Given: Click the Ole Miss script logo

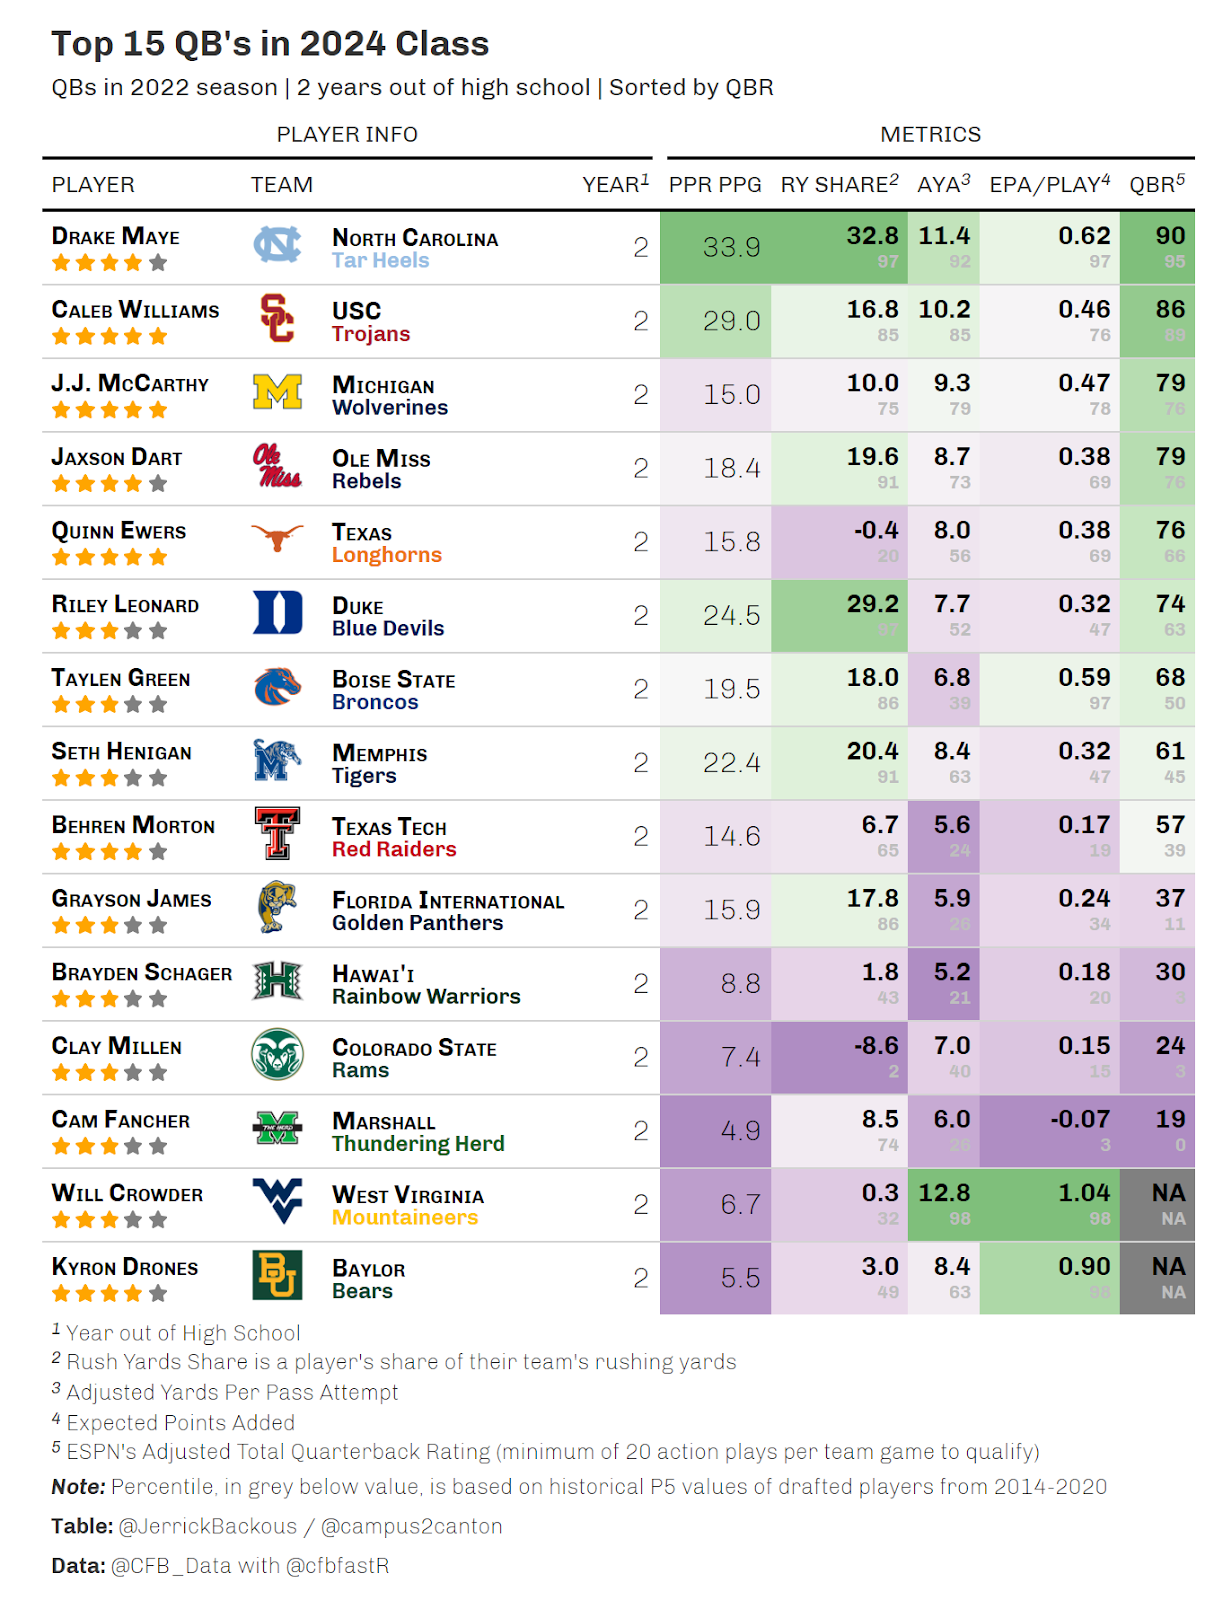Looking at the screenshot, I should tap(277, 466).
